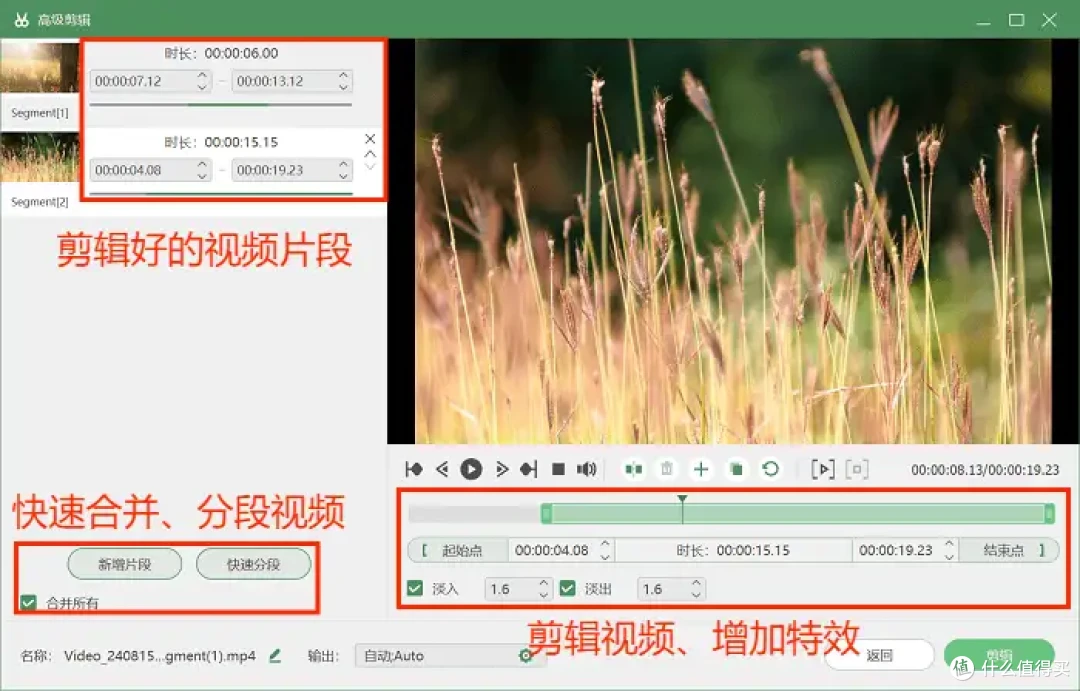Click the timeline's right trim handle

tap(1050, 513)
